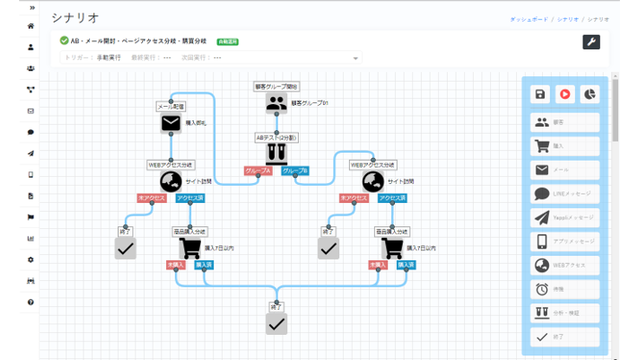Add a 終了 checkmark node from the palette

click(565, 337)
